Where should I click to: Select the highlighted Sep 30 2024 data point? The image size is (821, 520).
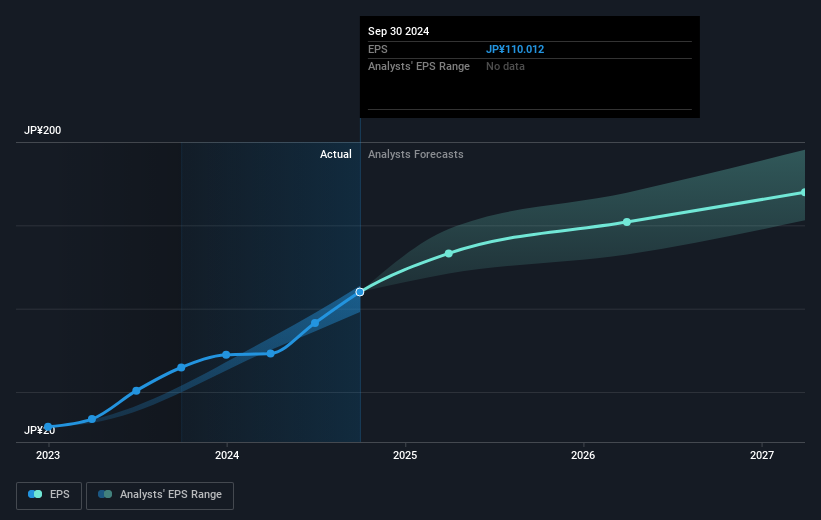360,292
